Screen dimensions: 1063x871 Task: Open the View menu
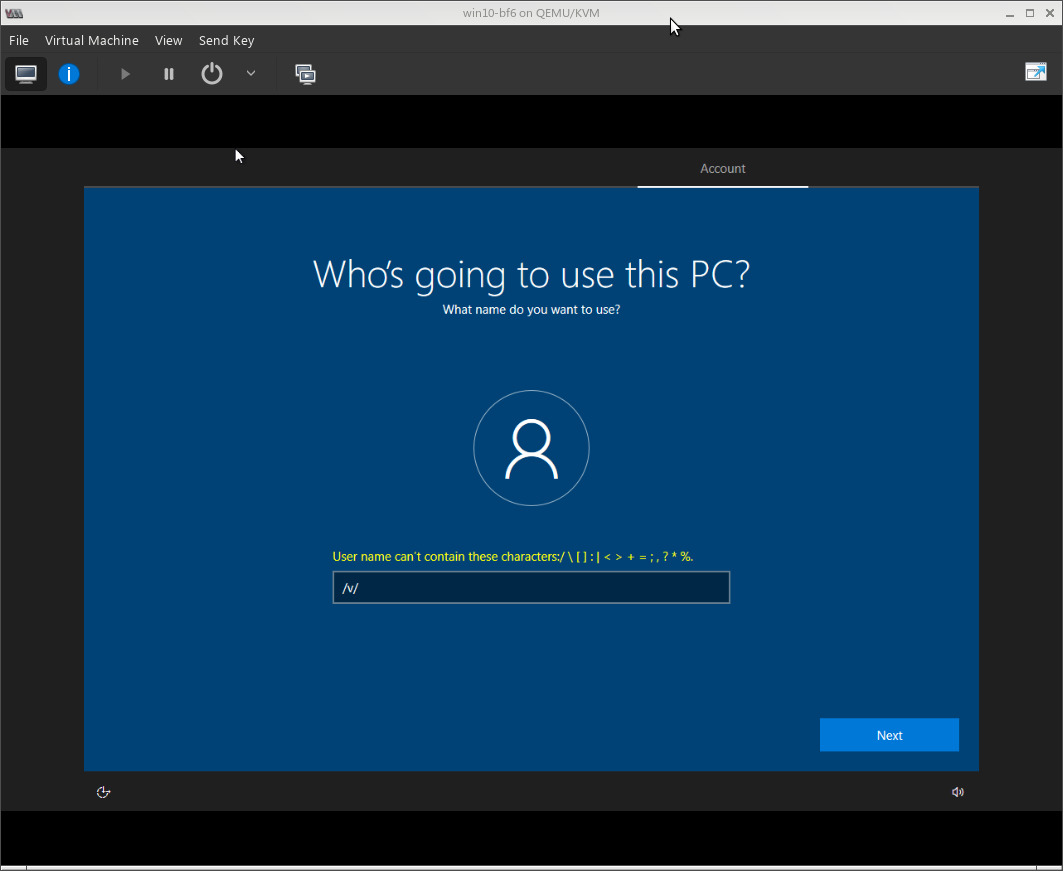pos(168,41)
